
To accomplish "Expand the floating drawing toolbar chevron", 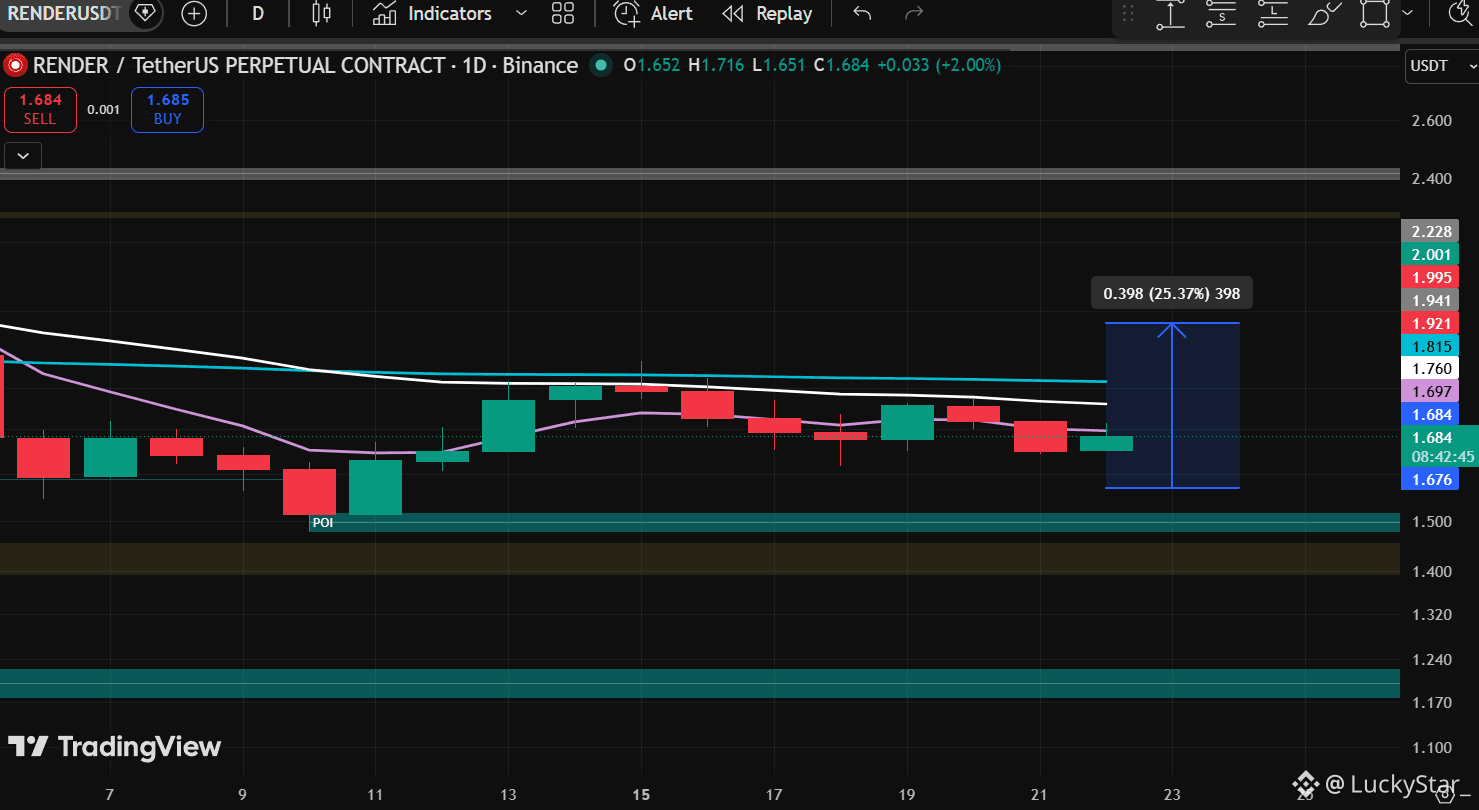I will [1408, 14].
